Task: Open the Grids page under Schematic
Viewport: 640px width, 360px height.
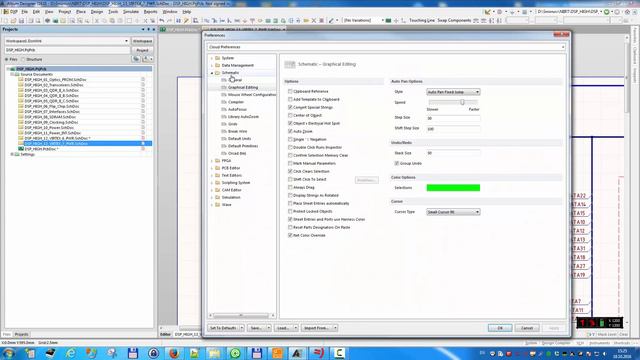Action: point(233,124)
